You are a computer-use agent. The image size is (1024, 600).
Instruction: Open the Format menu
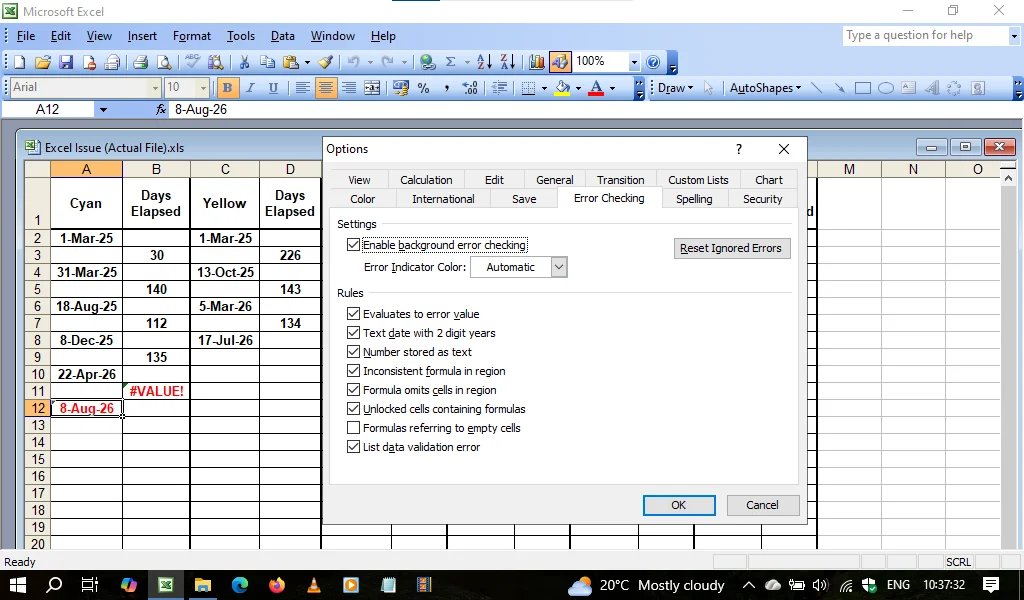(191, 36)
